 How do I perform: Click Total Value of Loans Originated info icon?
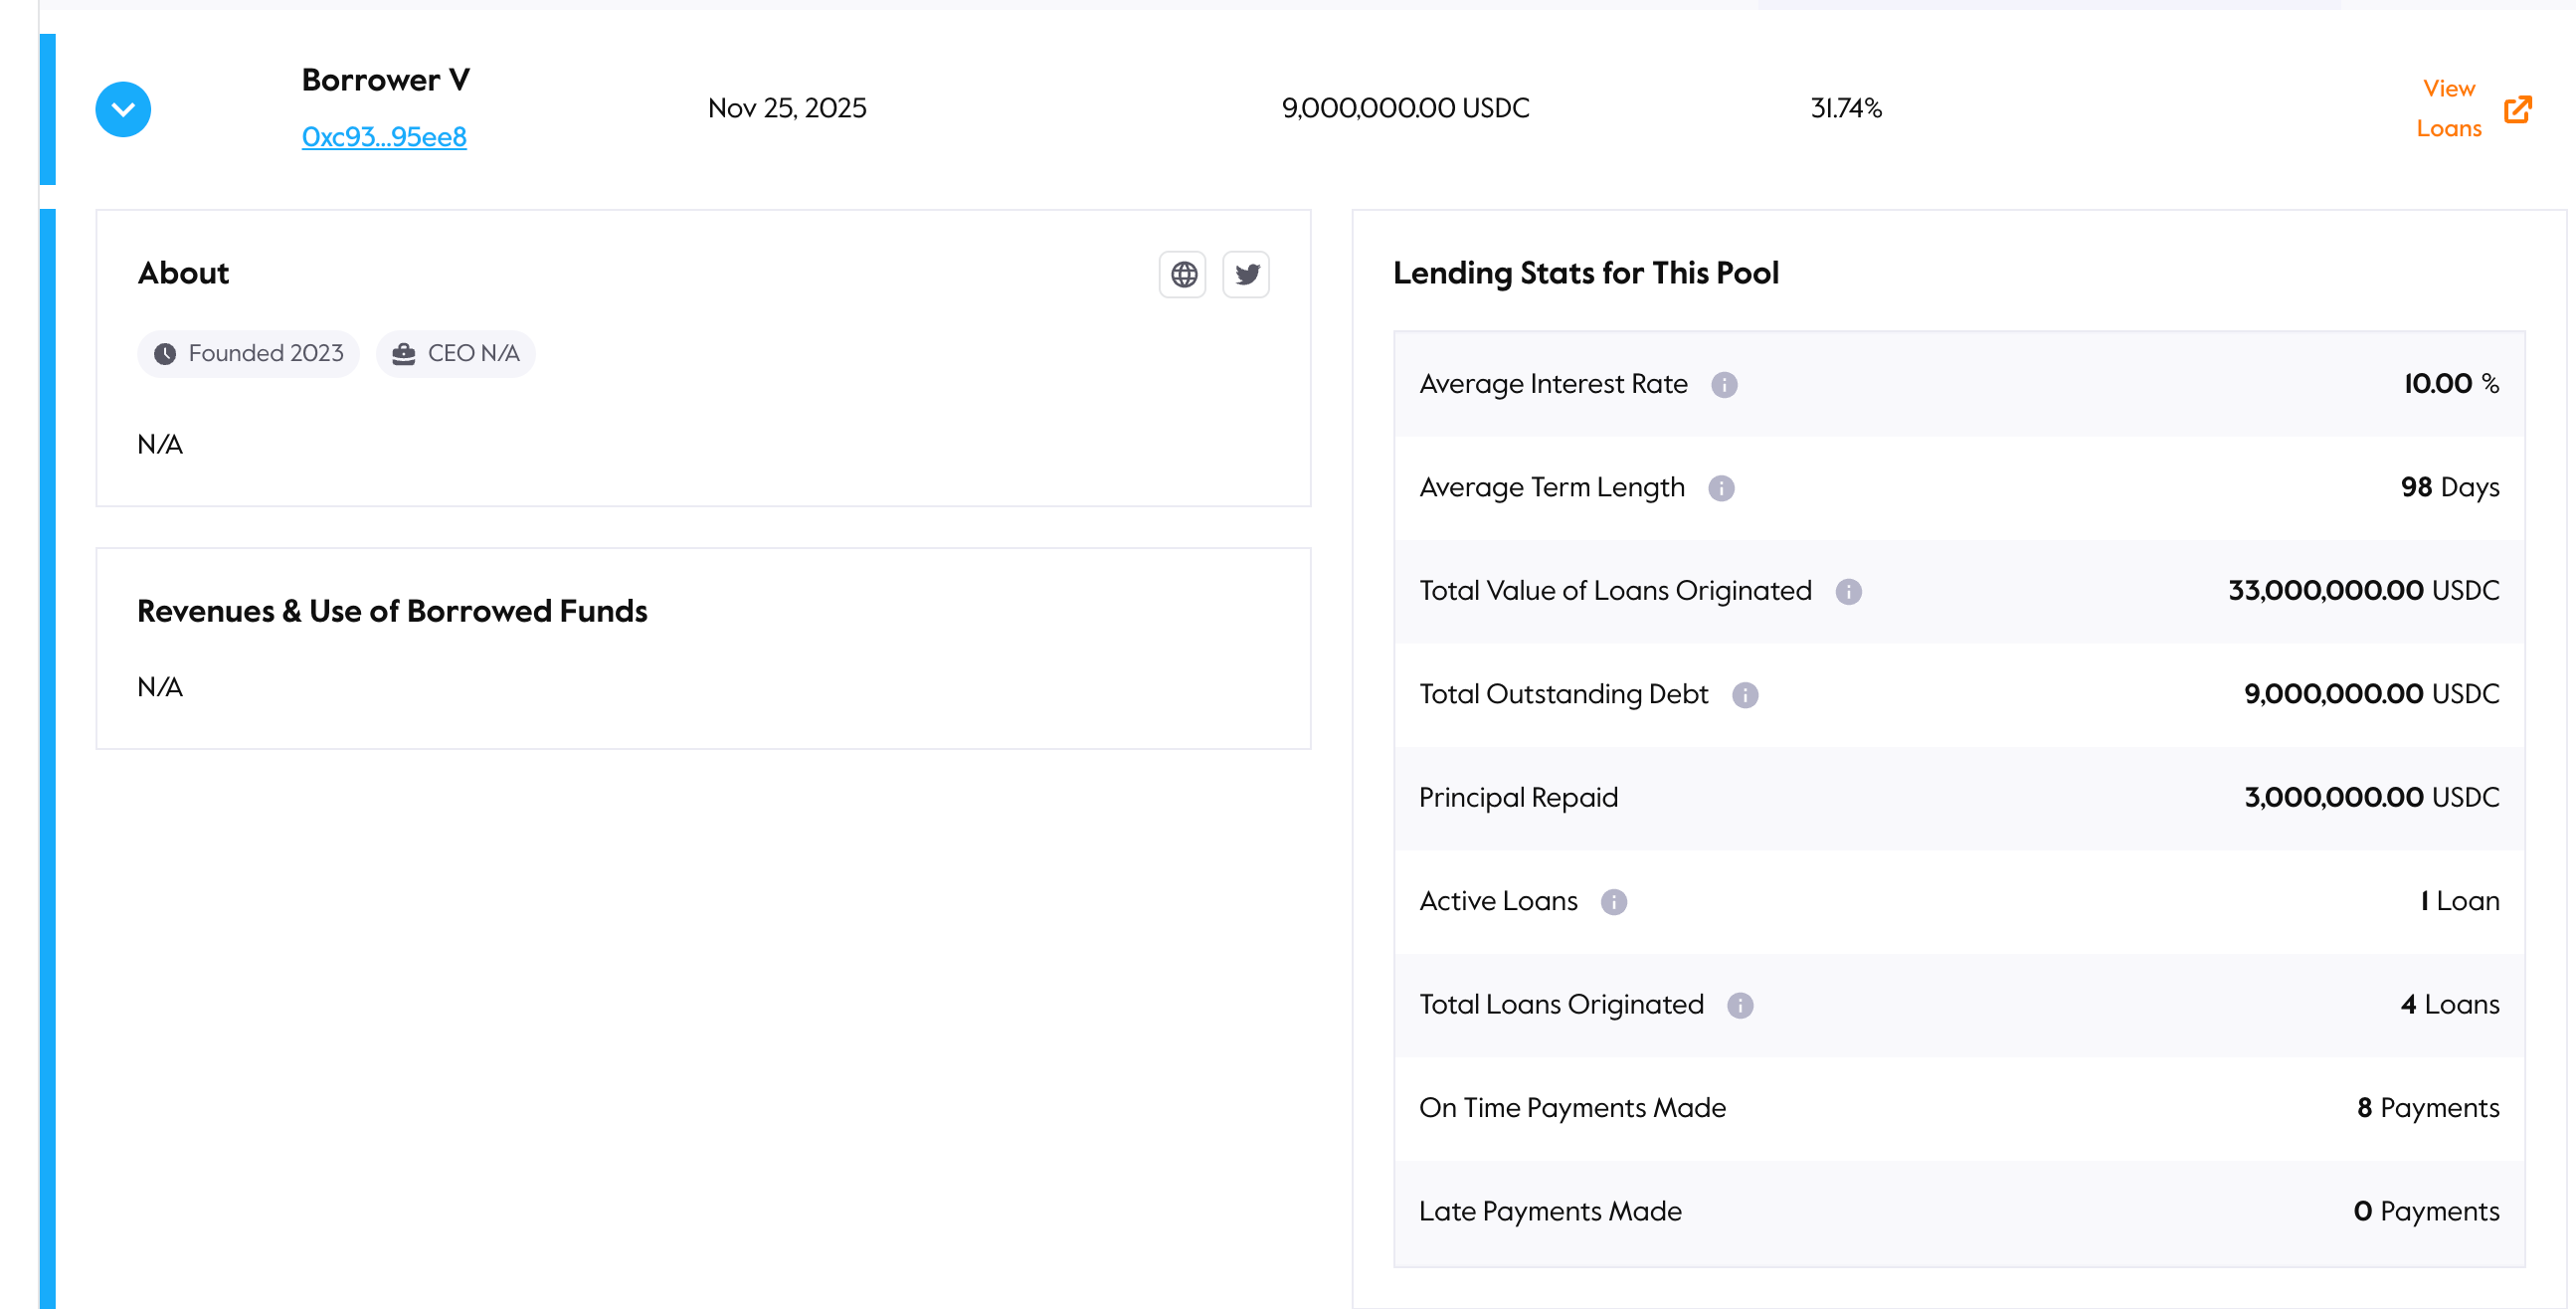coord(1848,592)
